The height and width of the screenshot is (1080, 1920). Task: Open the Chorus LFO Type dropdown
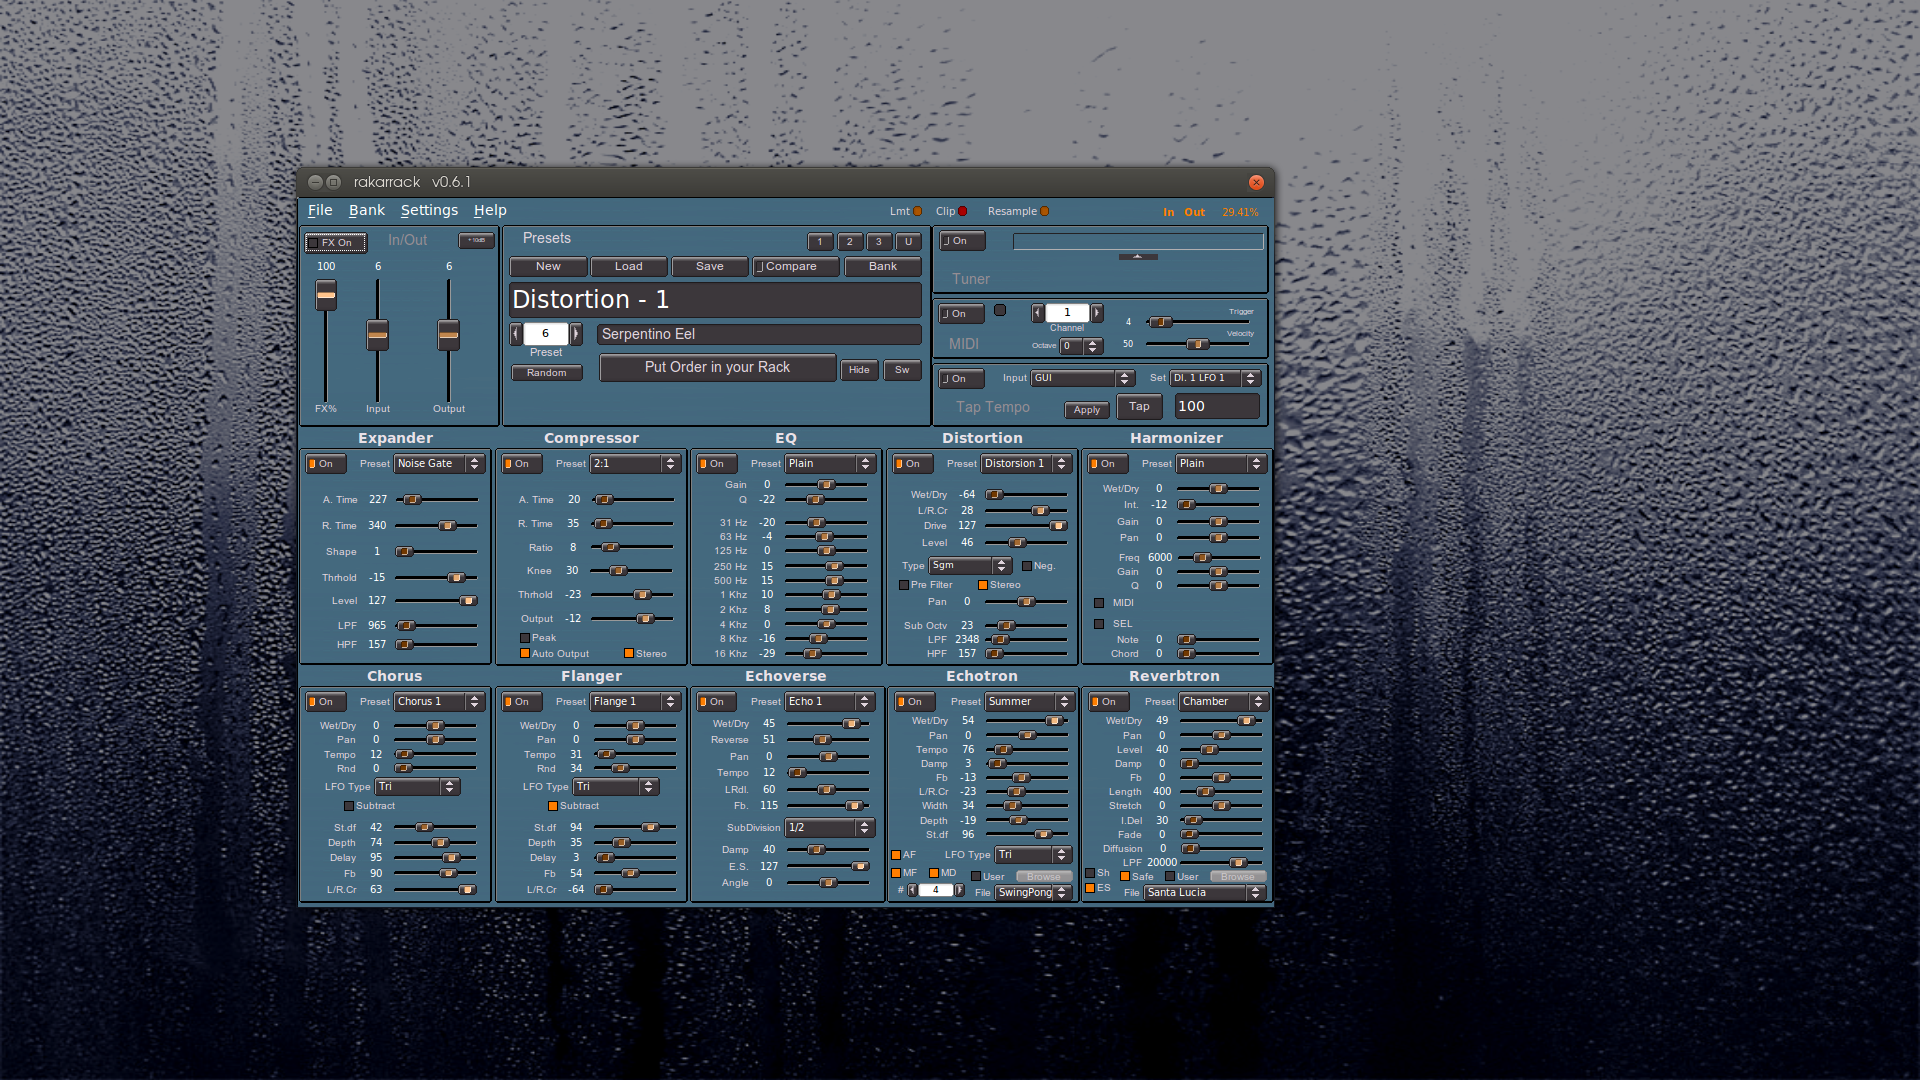click(x=417, y=787)
